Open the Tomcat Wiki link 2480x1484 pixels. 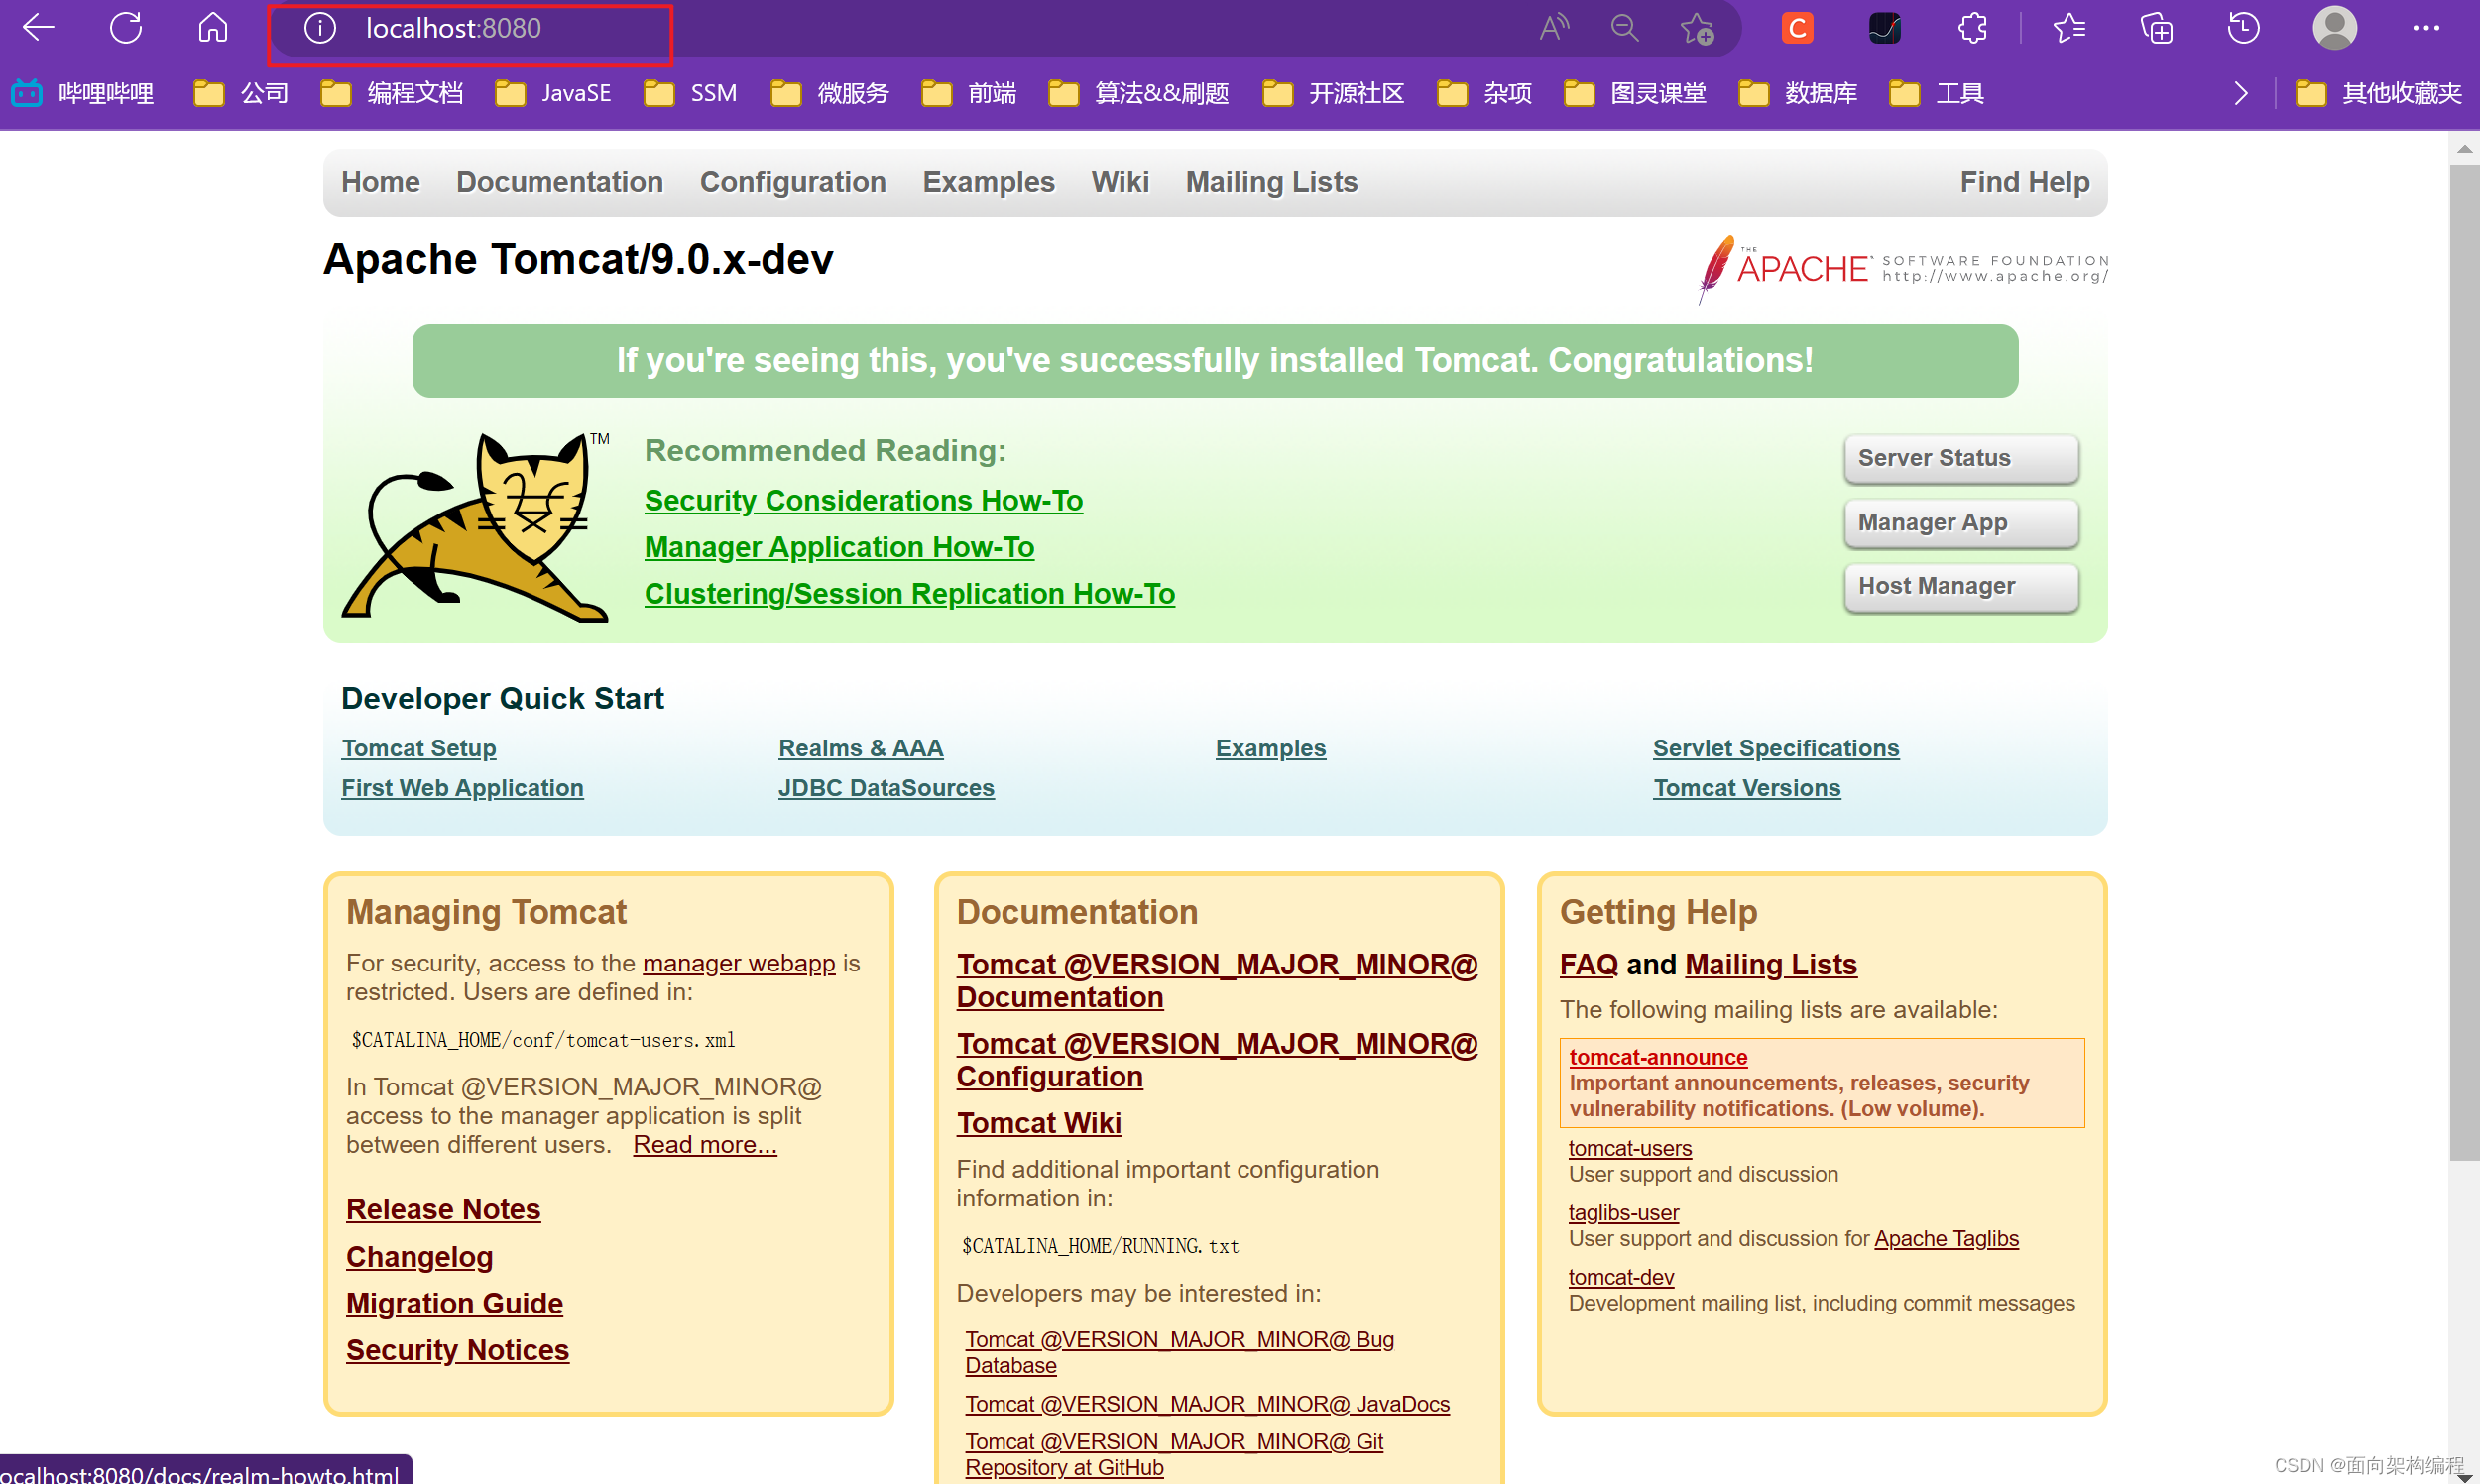1038,1124
